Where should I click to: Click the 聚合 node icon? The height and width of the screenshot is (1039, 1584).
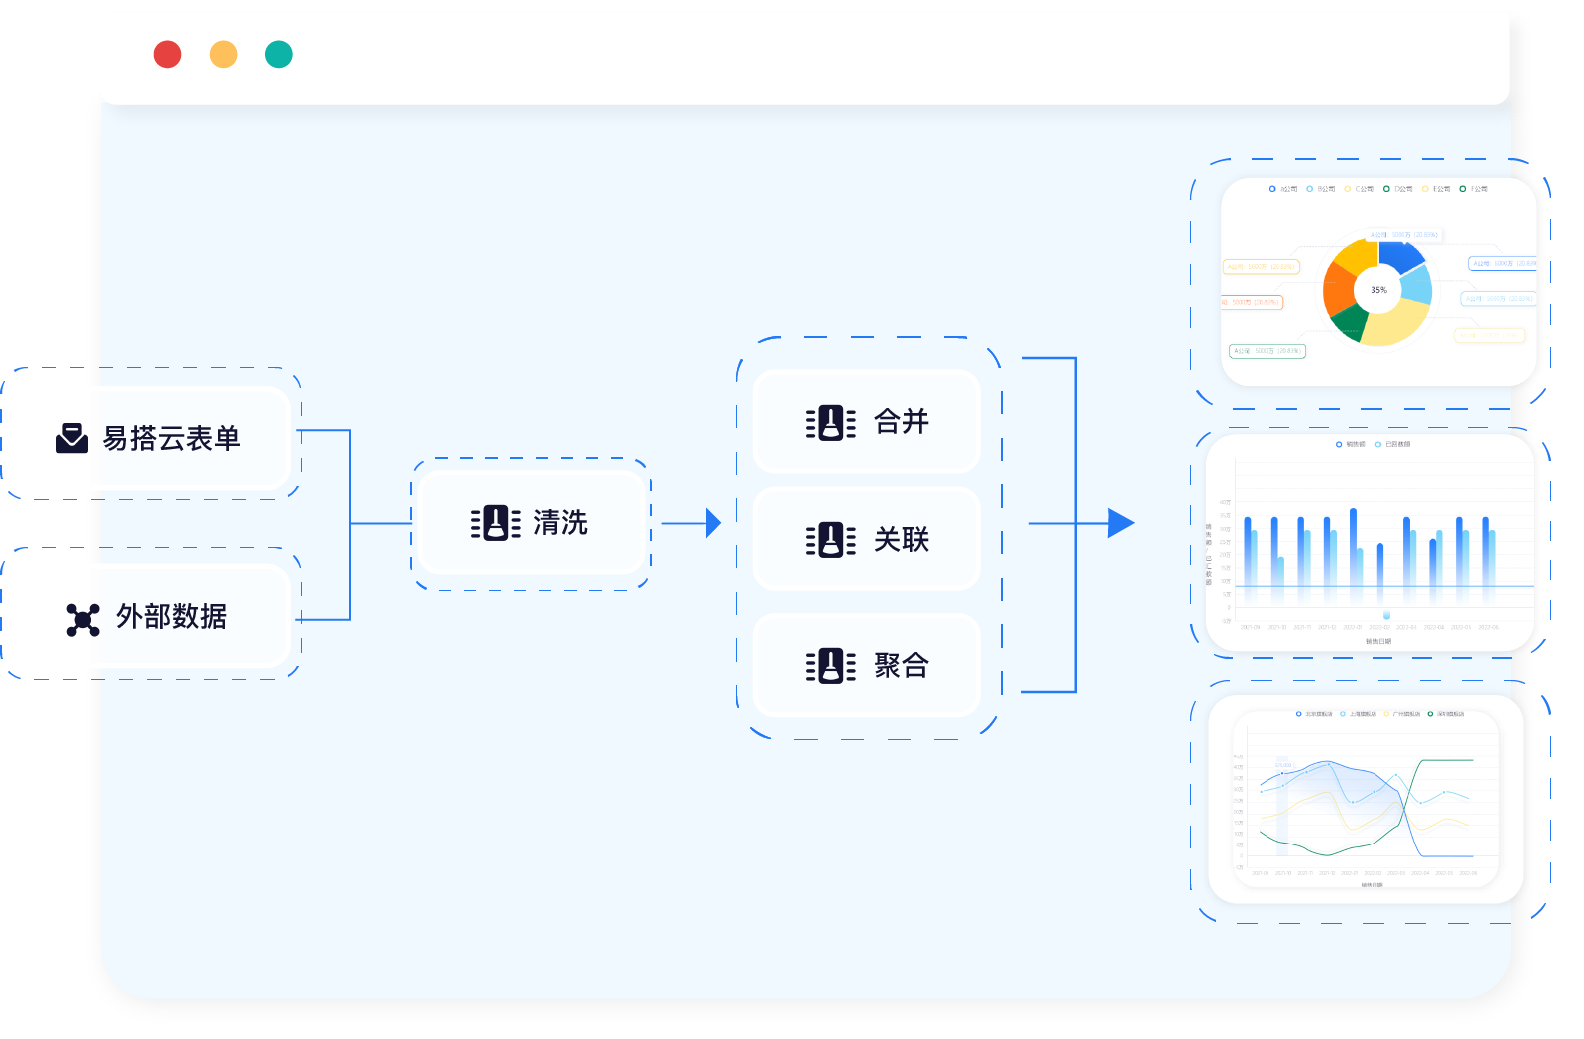[x=831, y=666]
